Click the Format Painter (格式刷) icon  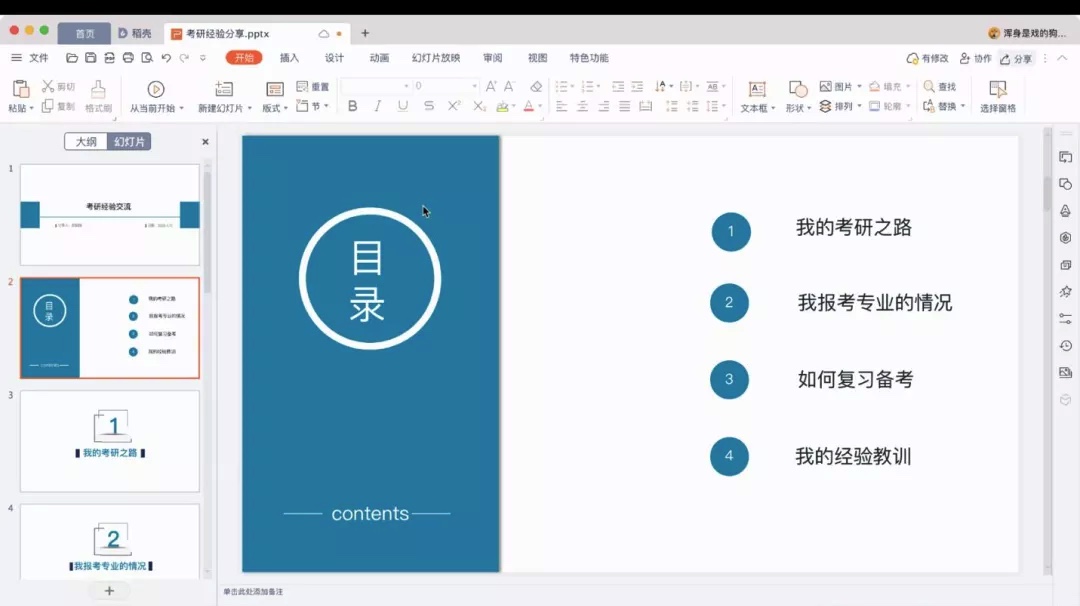click(98, 90)
